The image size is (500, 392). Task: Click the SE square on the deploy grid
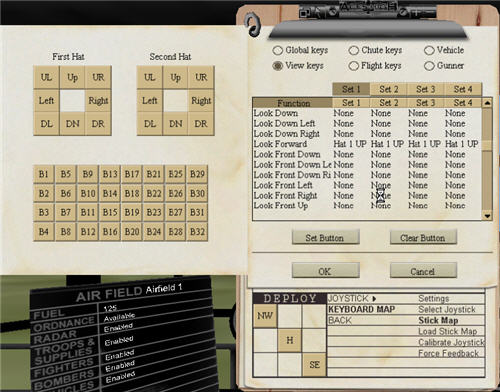tap(314, 365)
